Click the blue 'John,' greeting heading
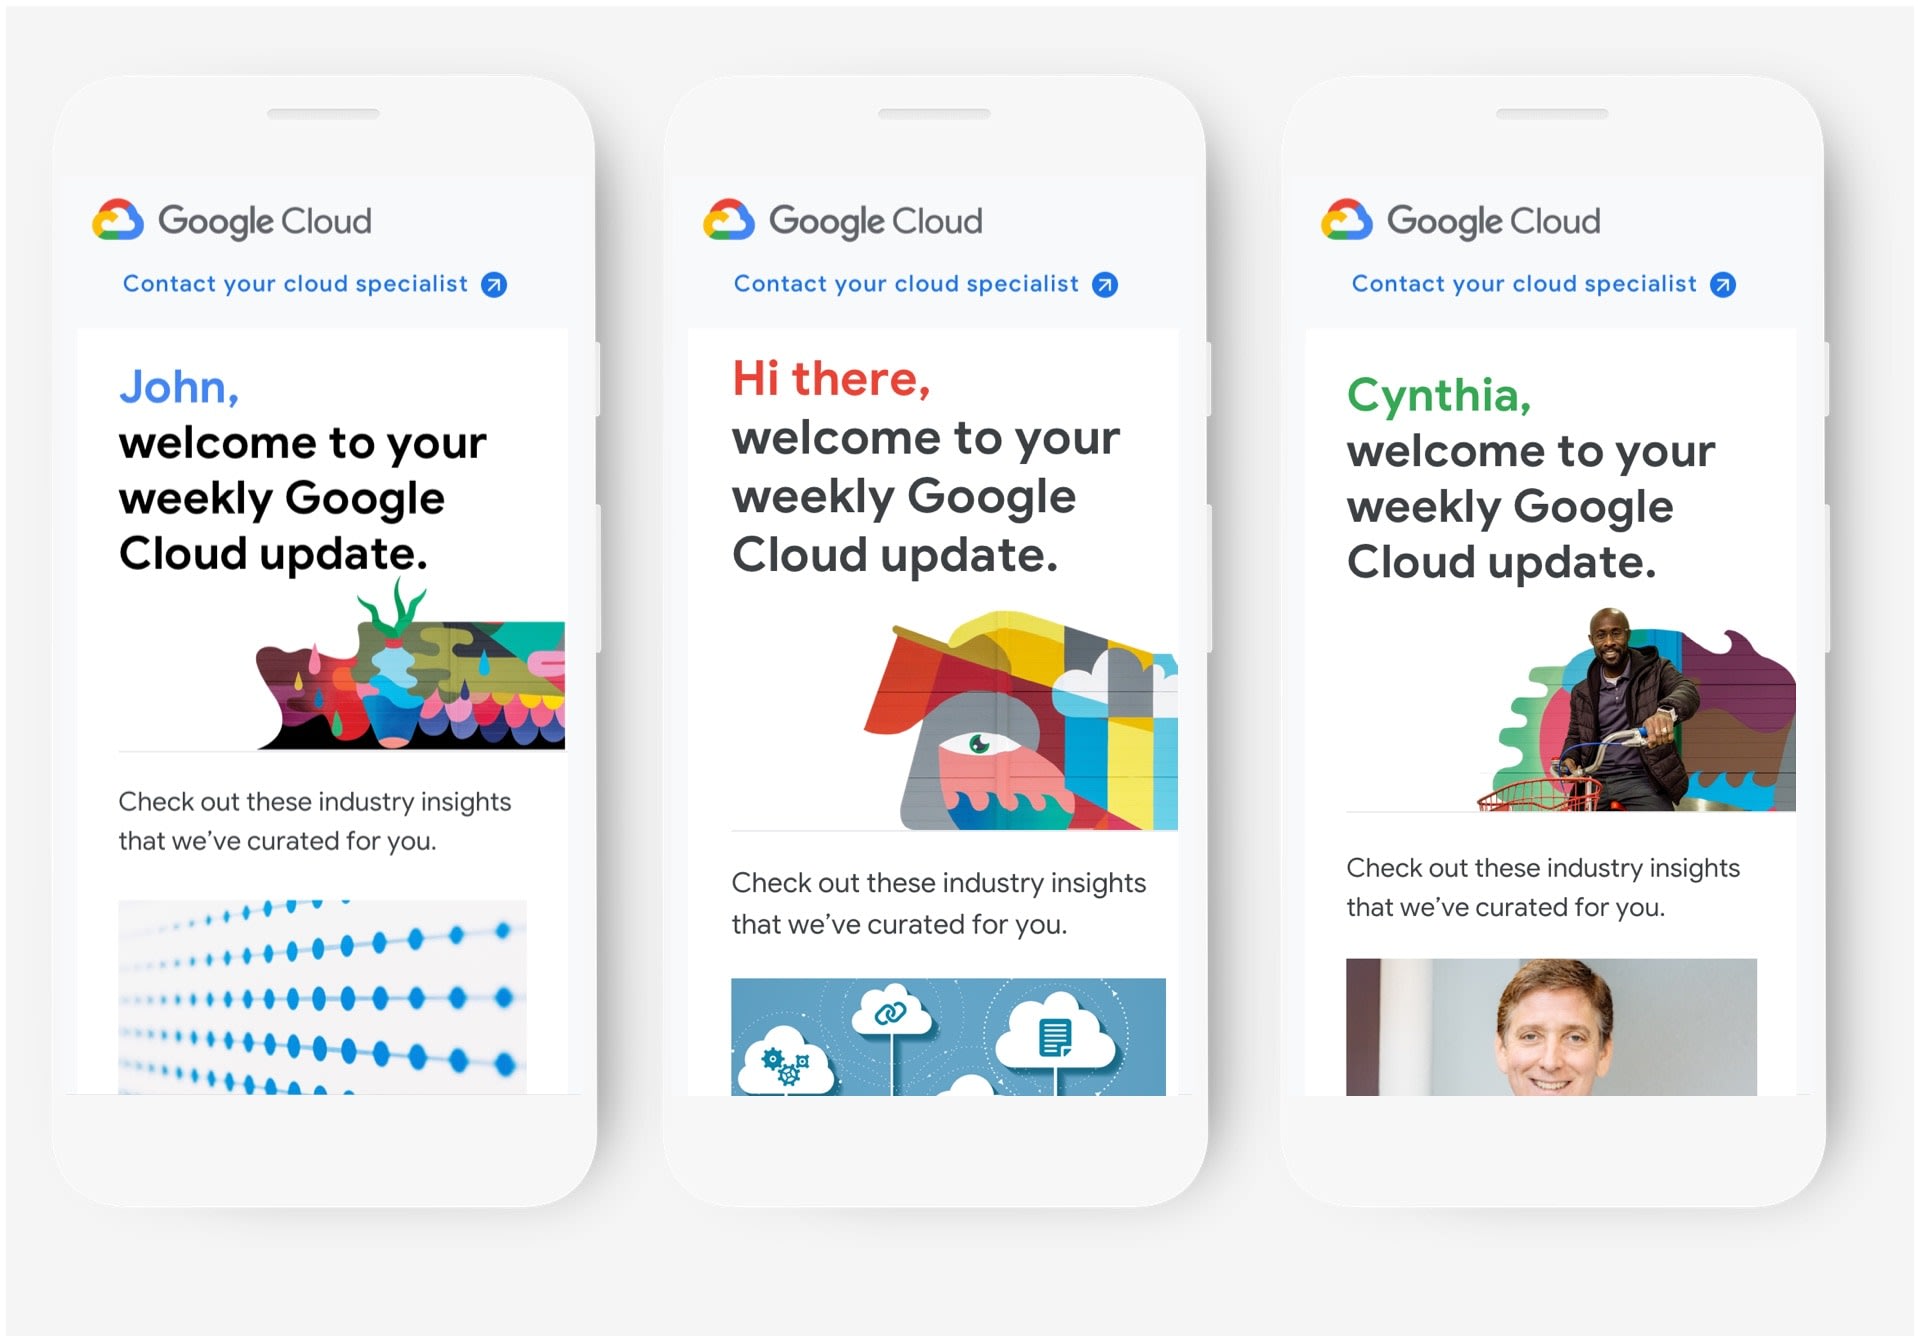Screen dimensions: 1920x1342 pos(179,387)
